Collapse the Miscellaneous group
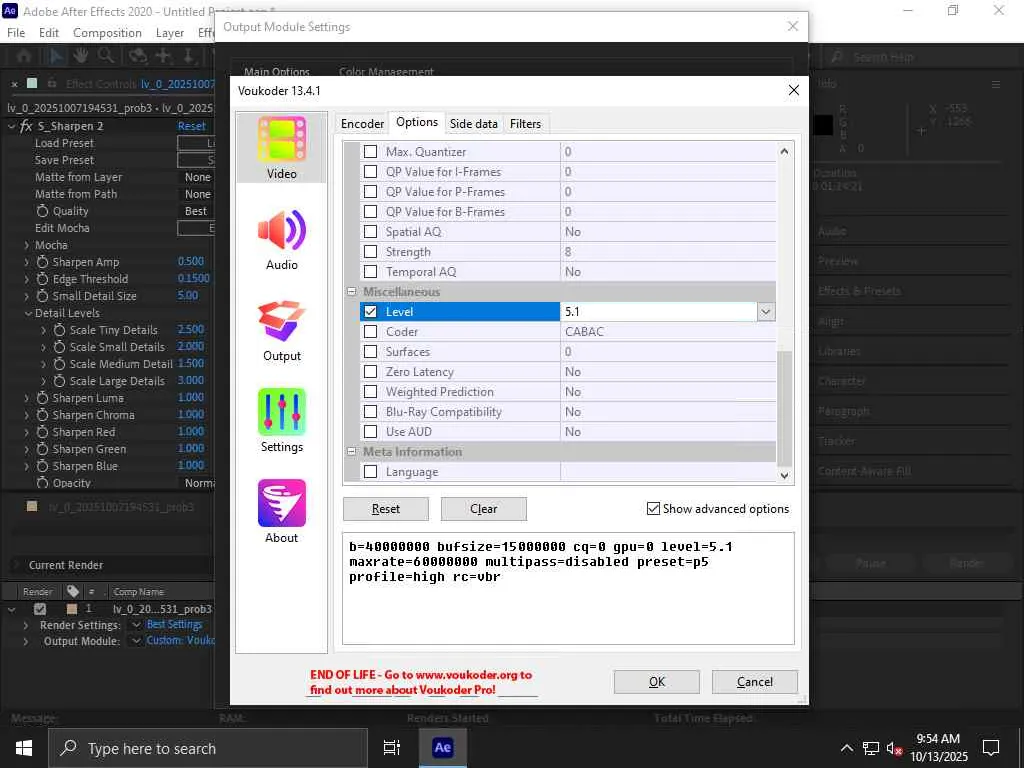Screen dimensions: 1024x768 (351, 292)
